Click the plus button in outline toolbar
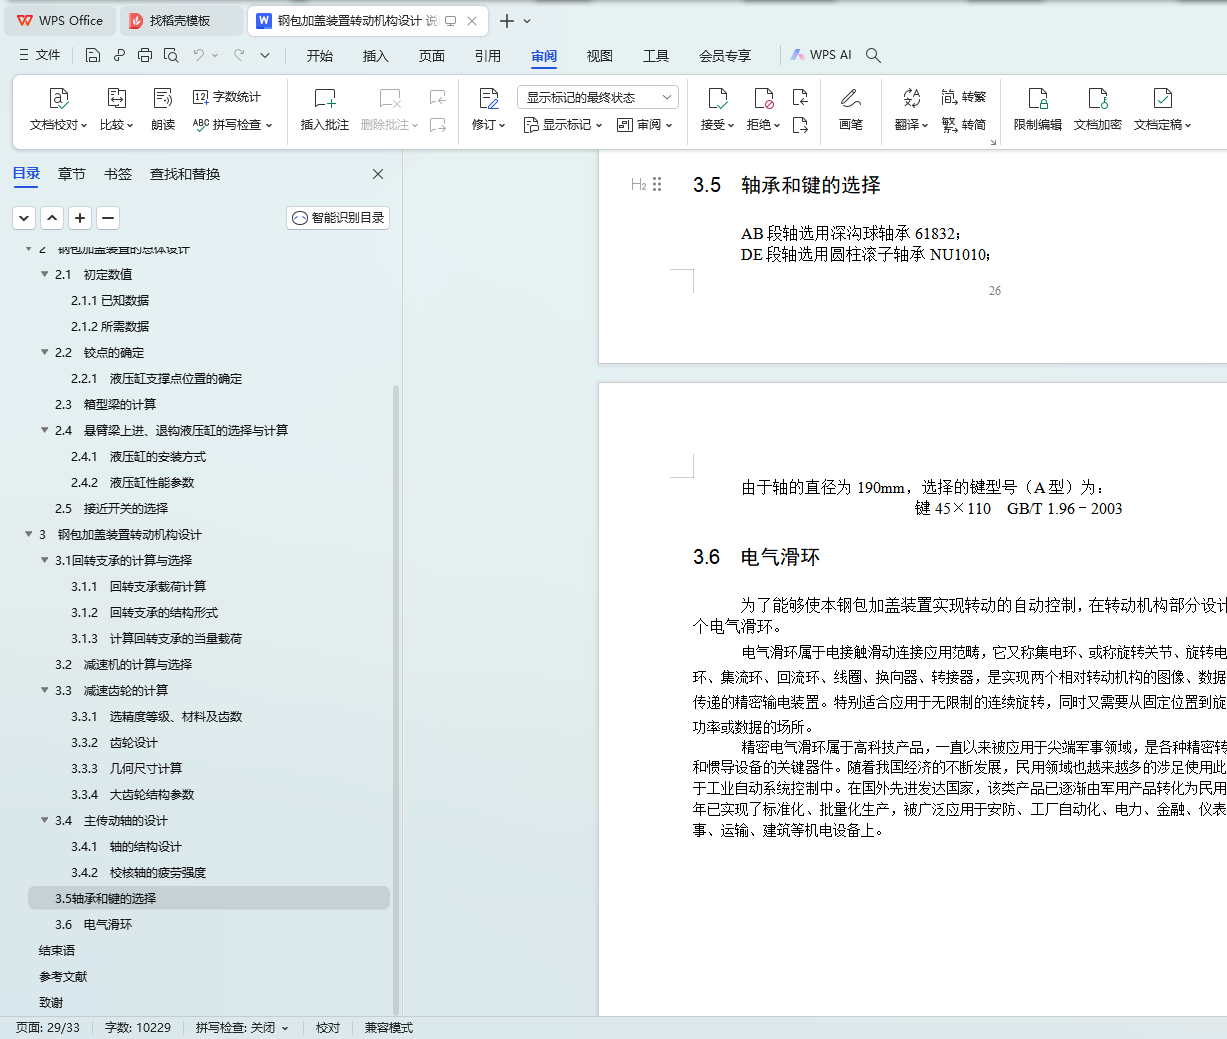 pos(81,218)
